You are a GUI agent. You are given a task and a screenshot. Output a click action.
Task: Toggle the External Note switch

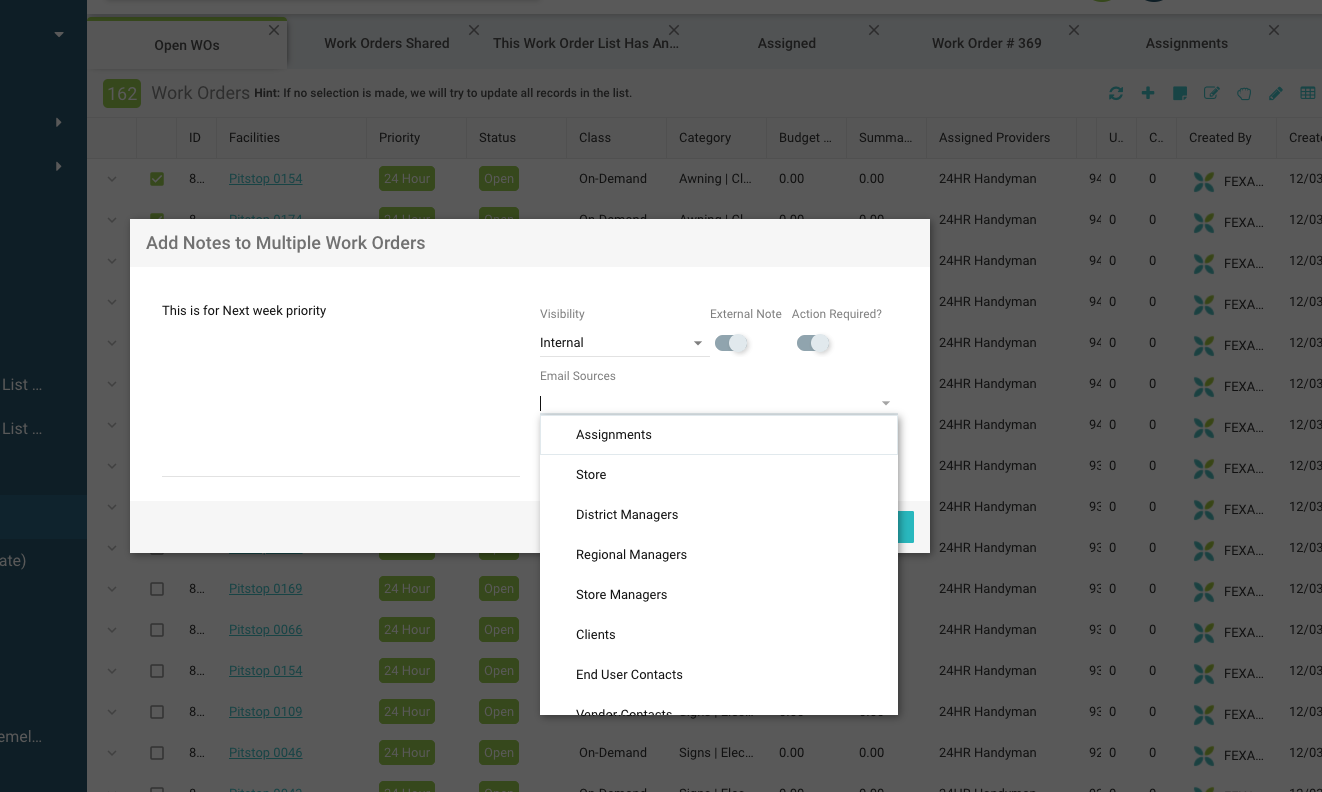(732, 343)
